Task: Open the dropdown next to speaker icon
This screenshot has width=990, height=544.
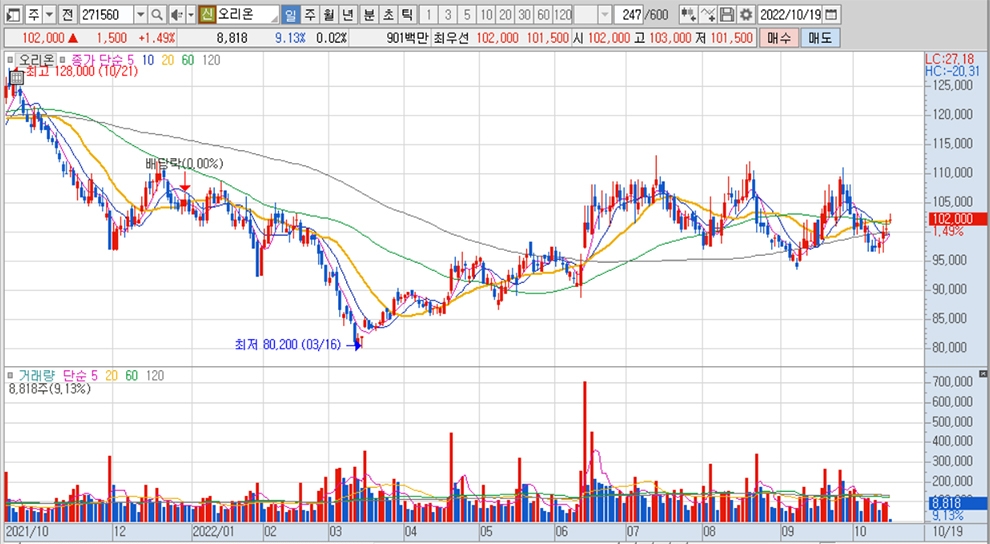Action: (189, 15)
